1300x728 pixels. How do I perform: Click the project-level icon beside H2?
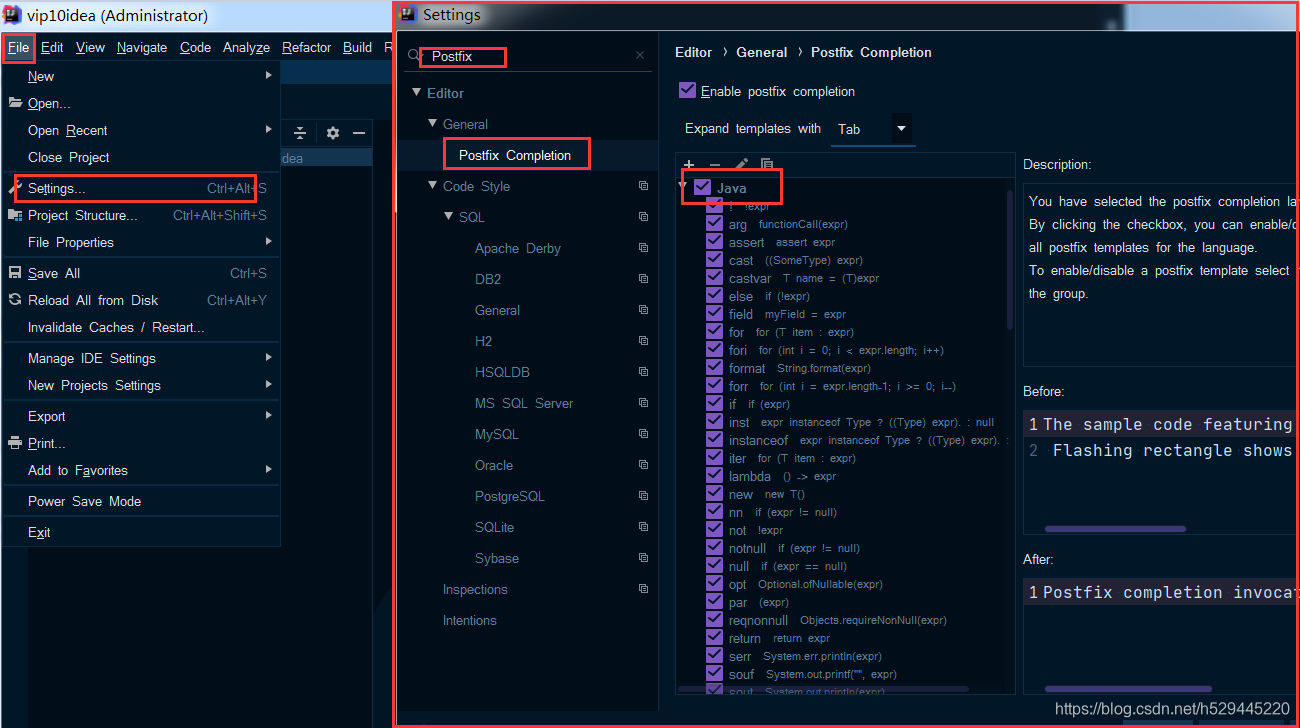pos(644,341)
